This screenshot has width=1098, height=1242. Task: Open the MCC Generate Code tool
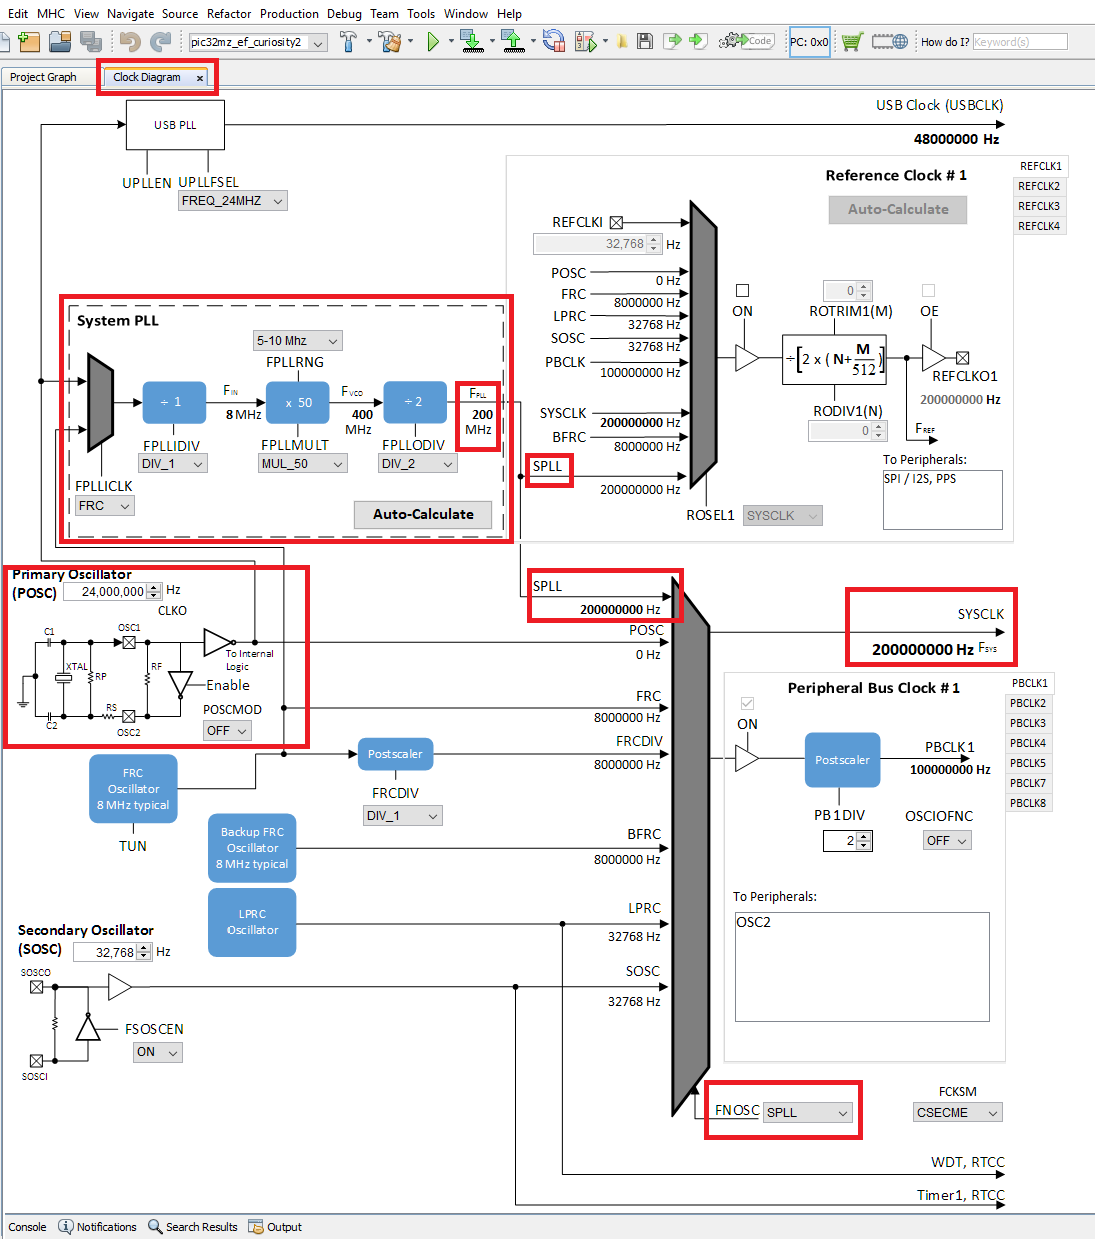pyautogui.click(x=746, y=41)
